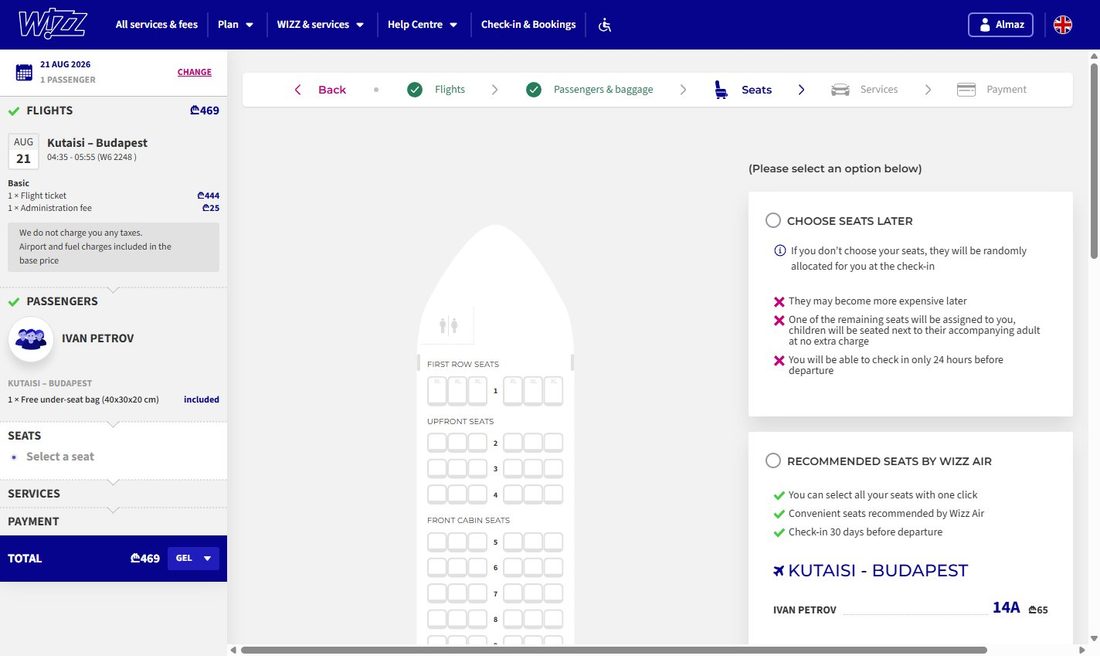The image size is (1100, 656).
Task: Click Select a seat in sidebar
Action: [60, 457]
